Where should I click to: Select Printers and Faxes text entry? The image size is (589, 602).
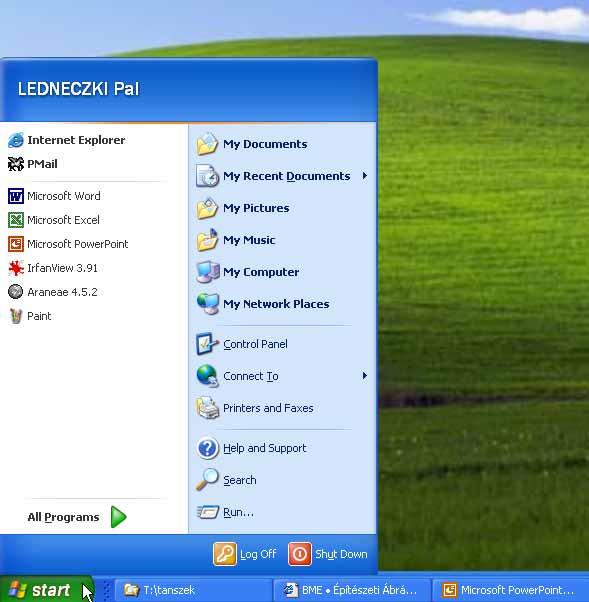(268, 408)
